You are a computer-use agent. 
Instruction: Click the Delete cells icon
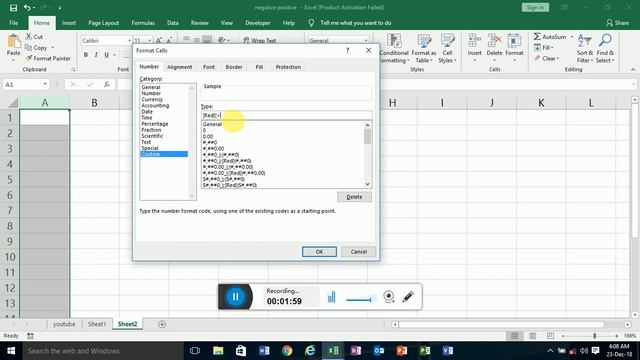coord(494,41)
